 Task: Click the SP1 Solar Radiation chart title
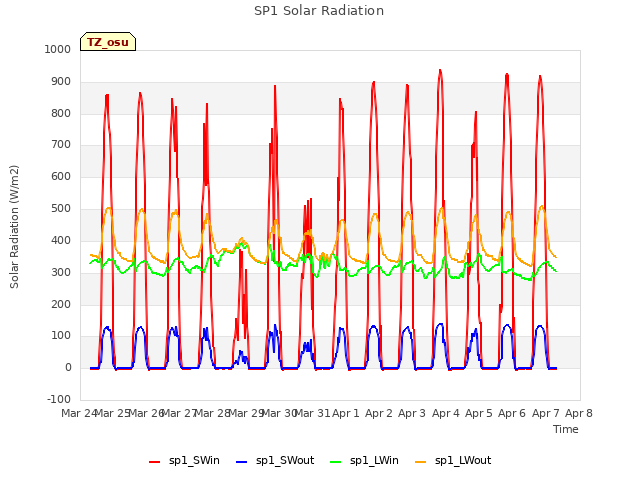(x=319, y=11)
